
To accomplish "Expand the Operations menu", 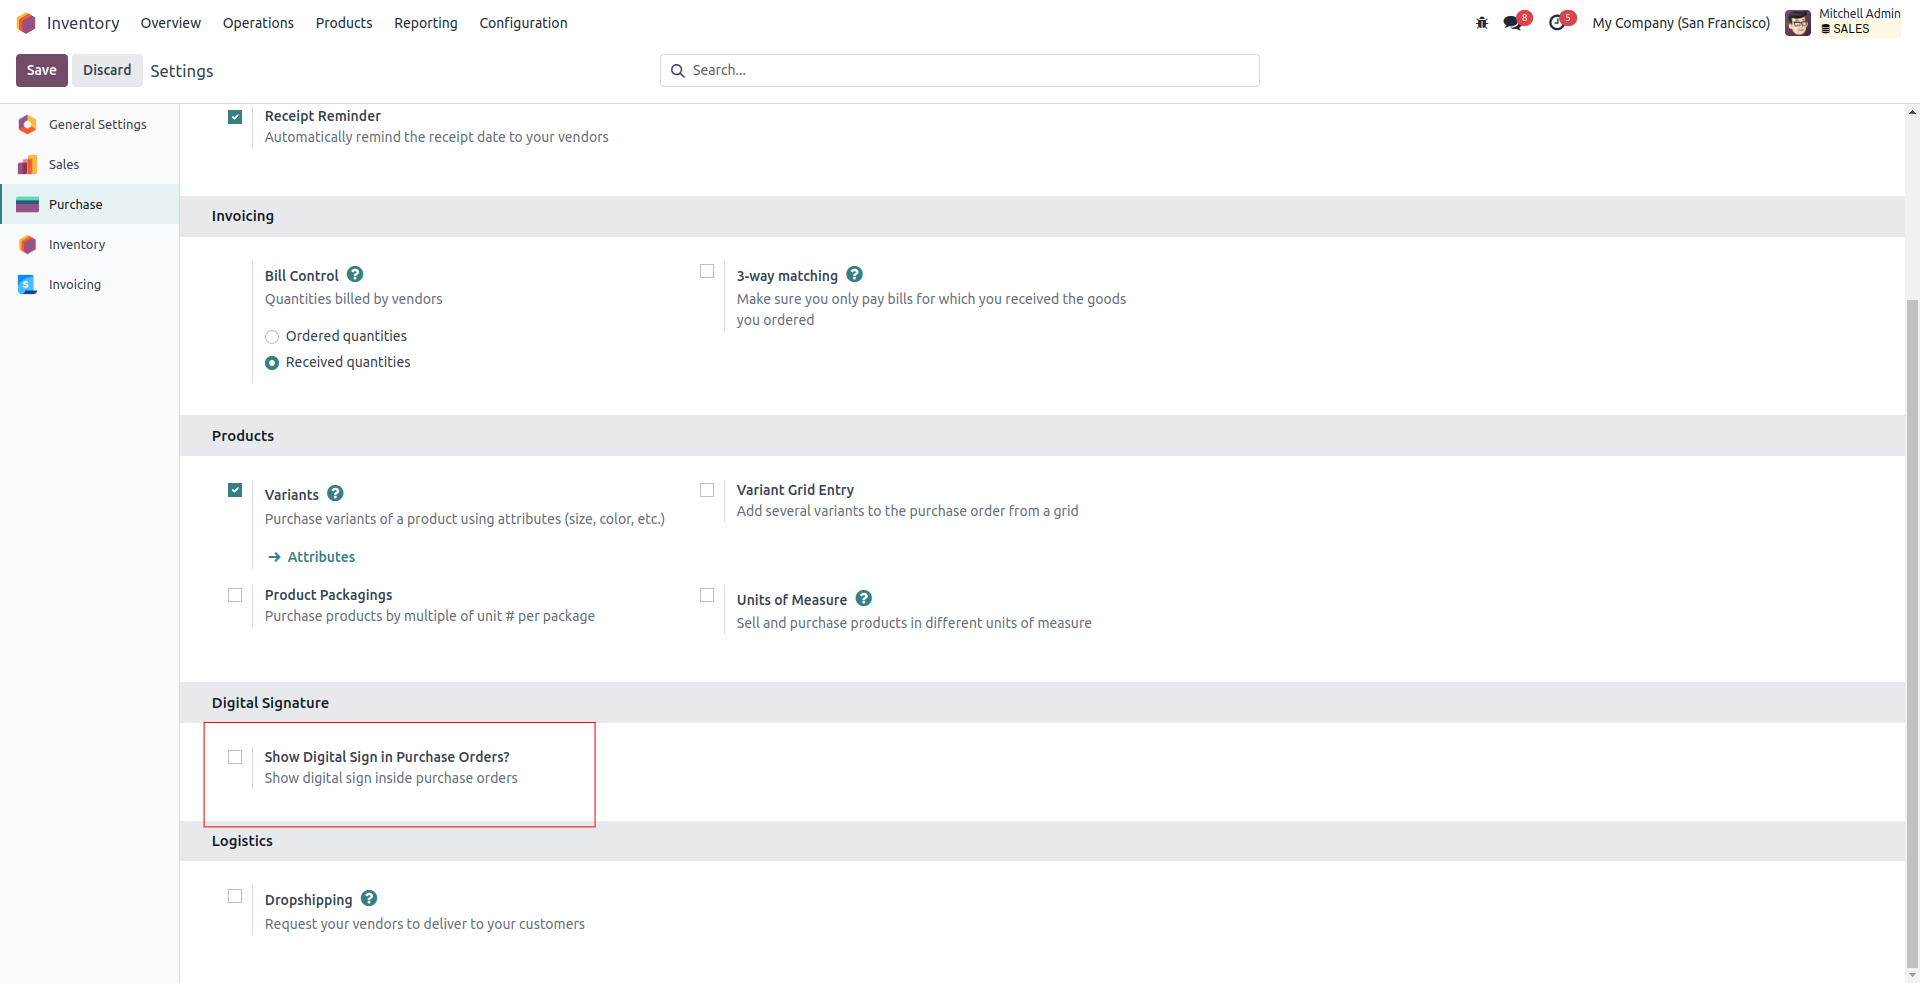I will [x=258, y=23].
